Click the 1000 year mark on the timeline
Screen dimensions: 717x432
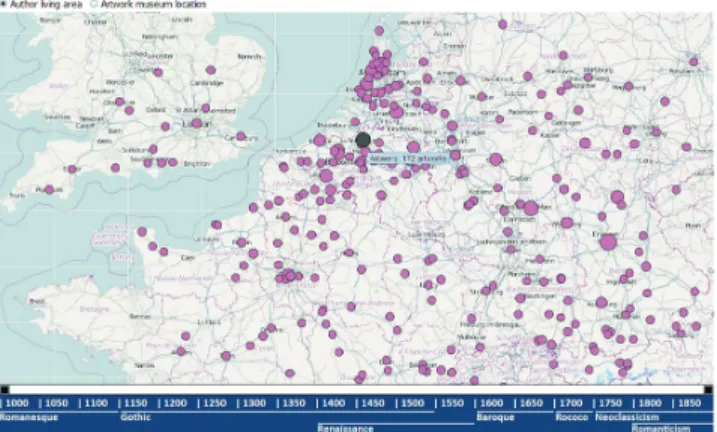coord(15,403)
